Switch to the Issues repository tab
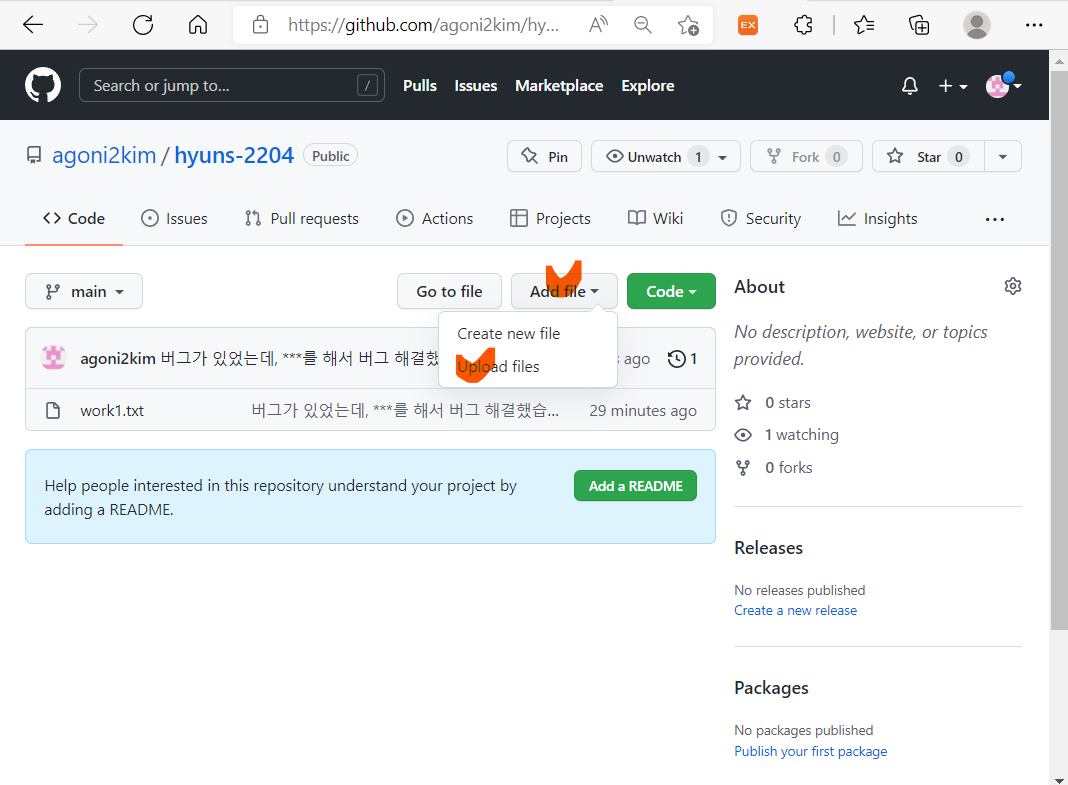This screenshot has height=785, width=1068. [174, 219]
